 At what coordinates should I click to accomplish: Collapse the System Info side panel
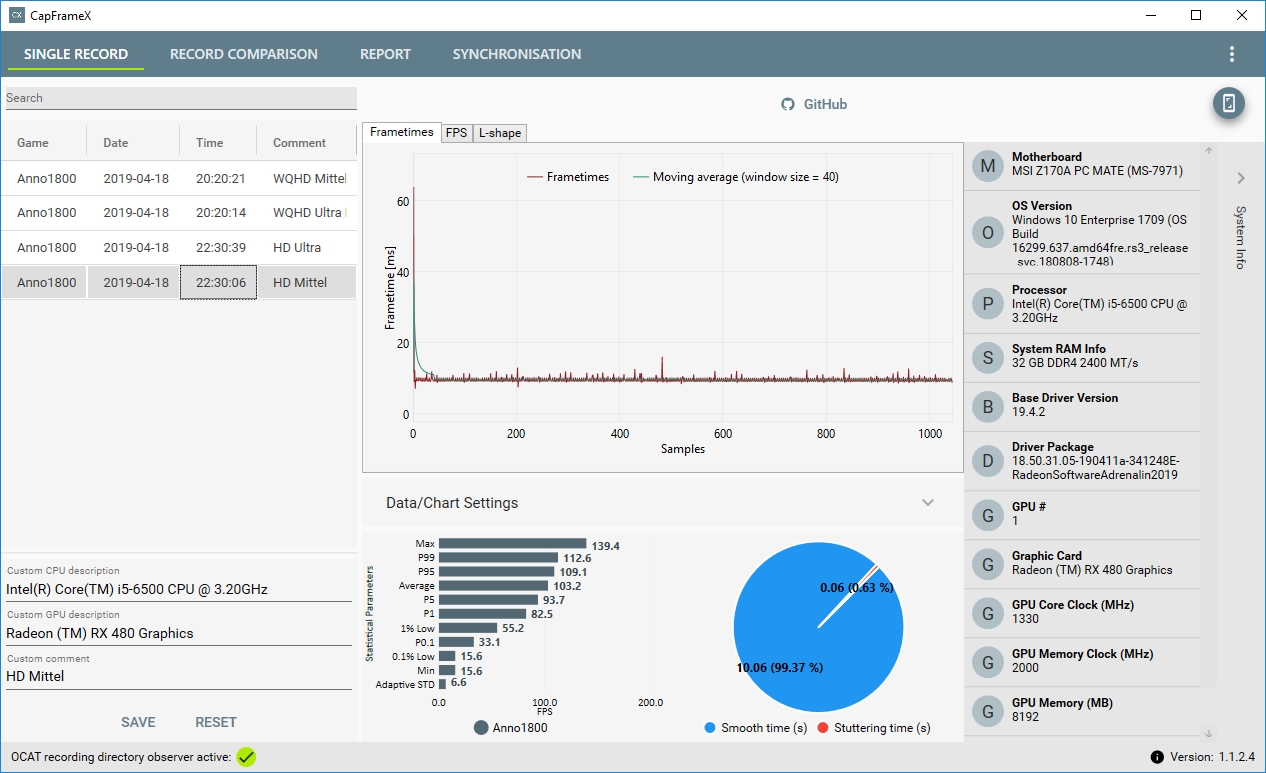click(1240, 178)
